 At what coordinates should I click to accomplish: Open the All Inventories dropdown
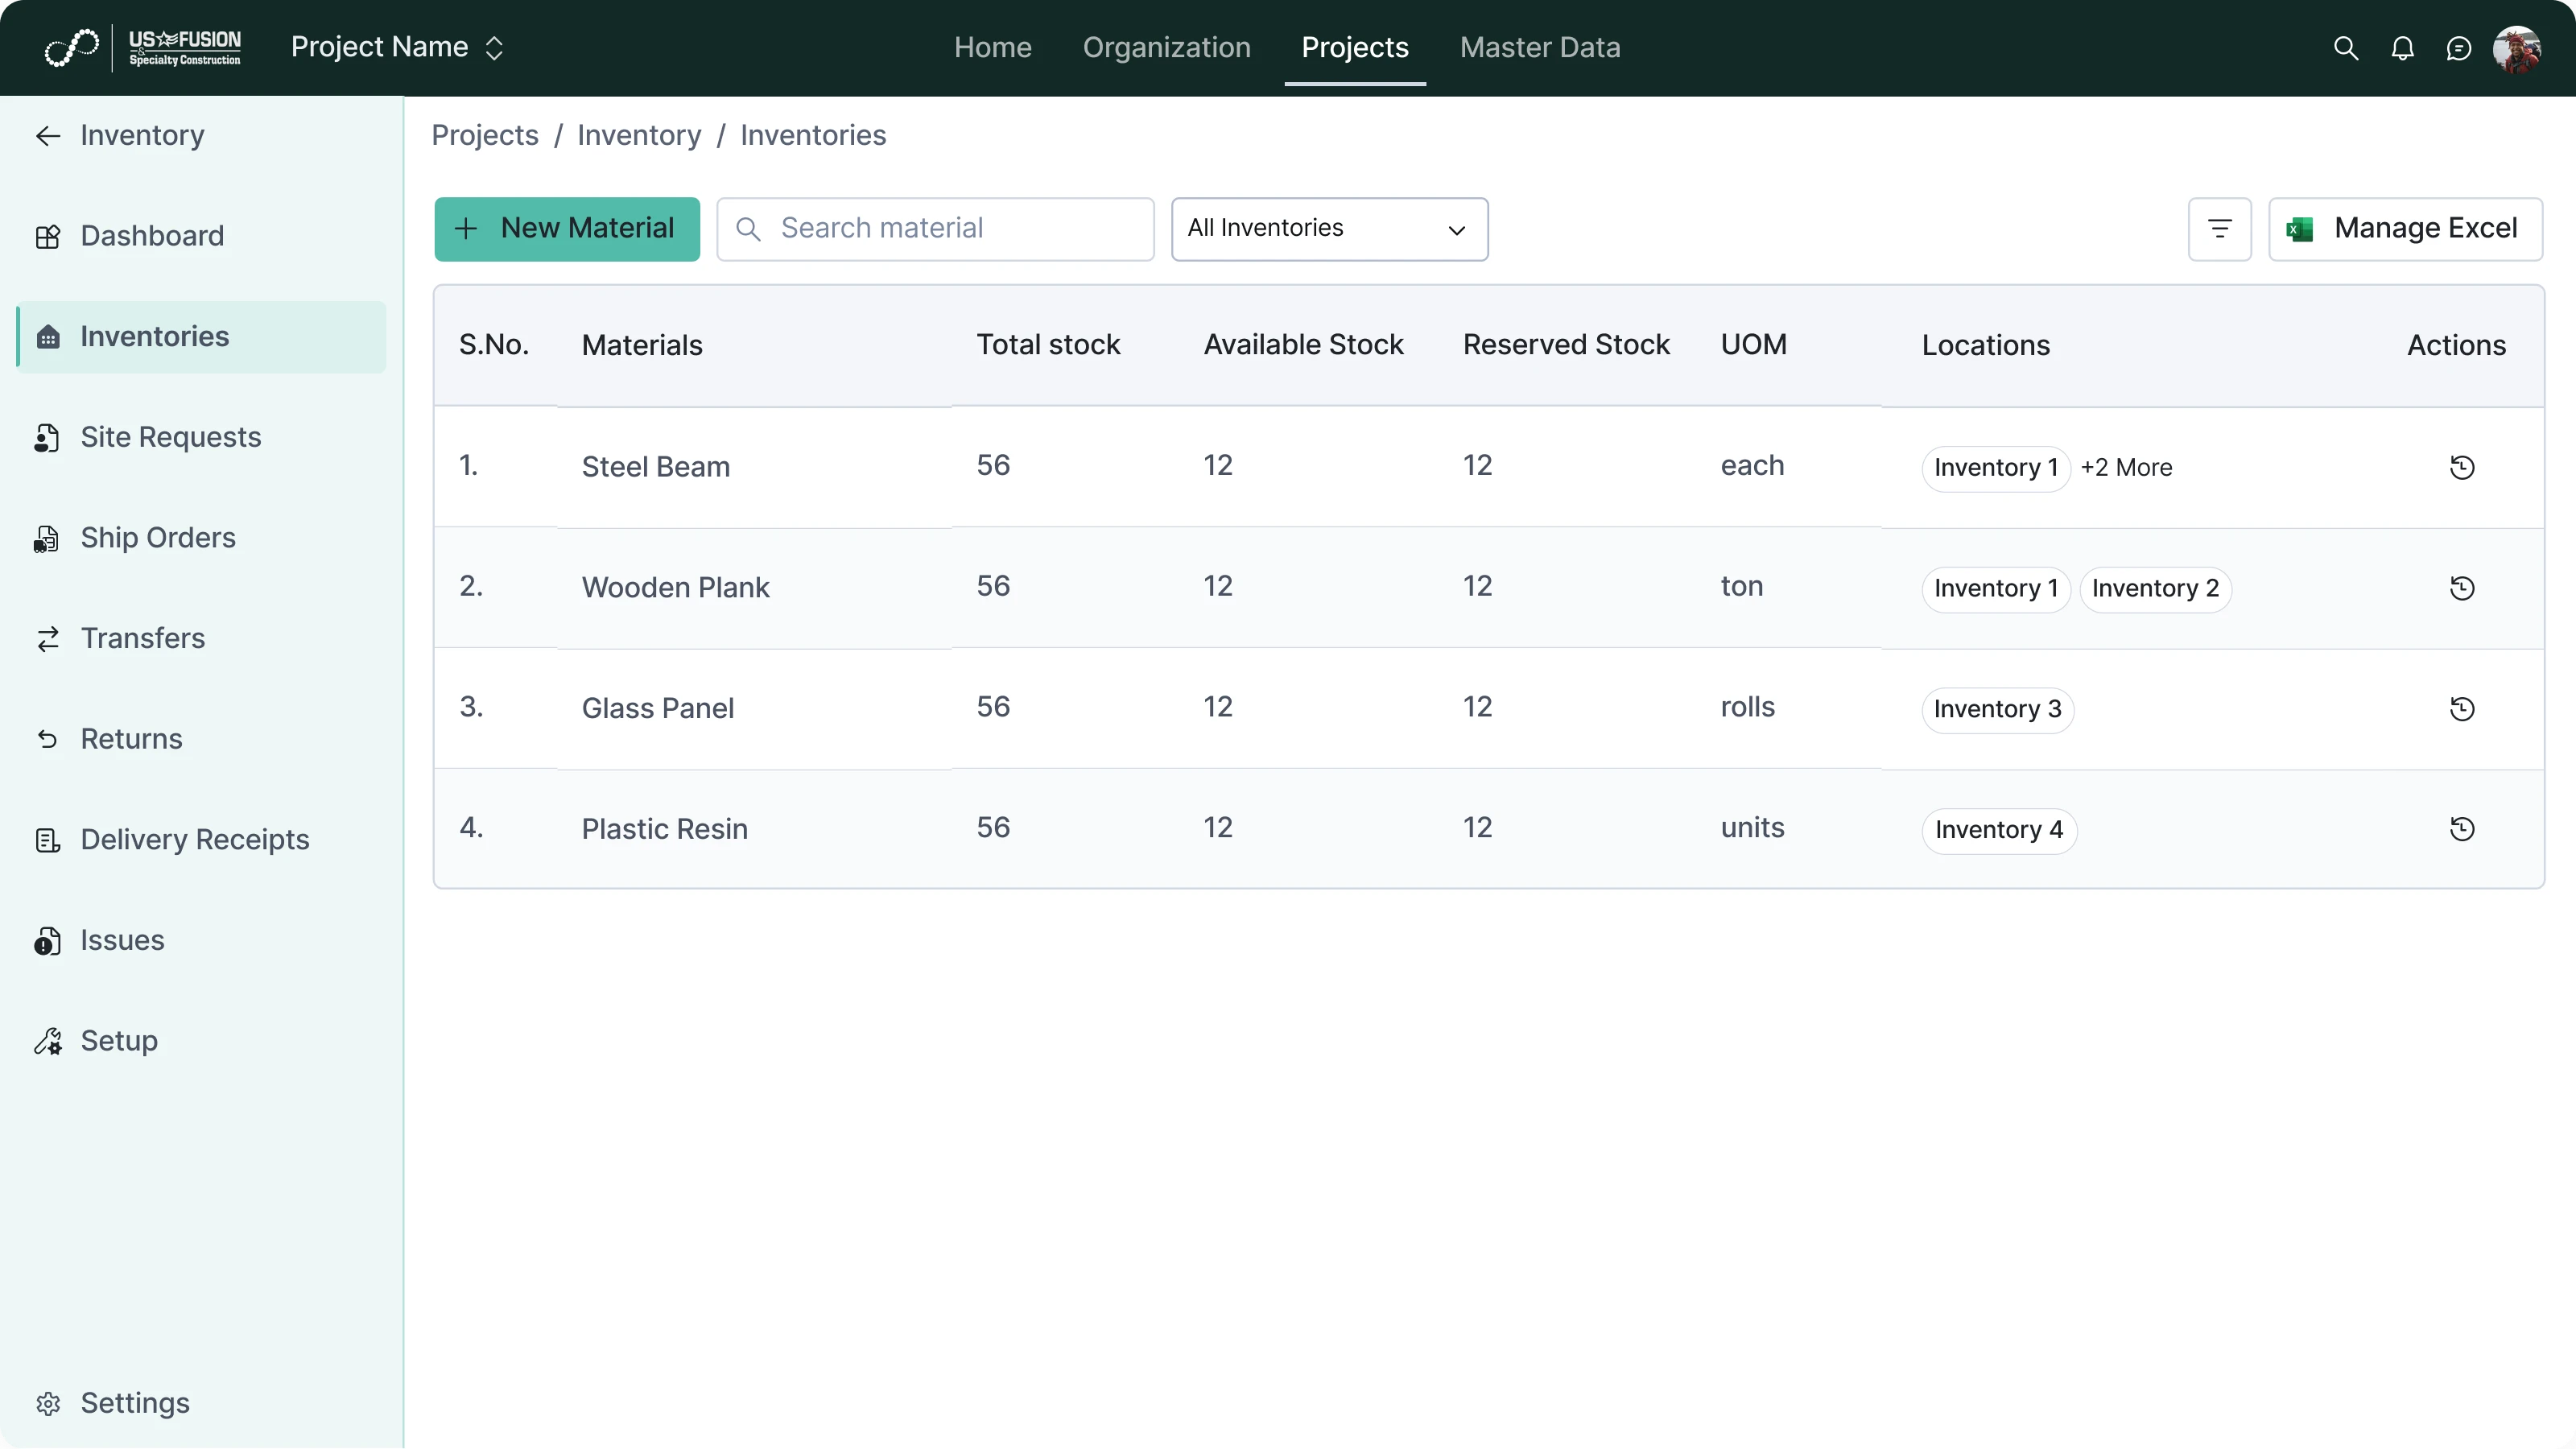1330,228
